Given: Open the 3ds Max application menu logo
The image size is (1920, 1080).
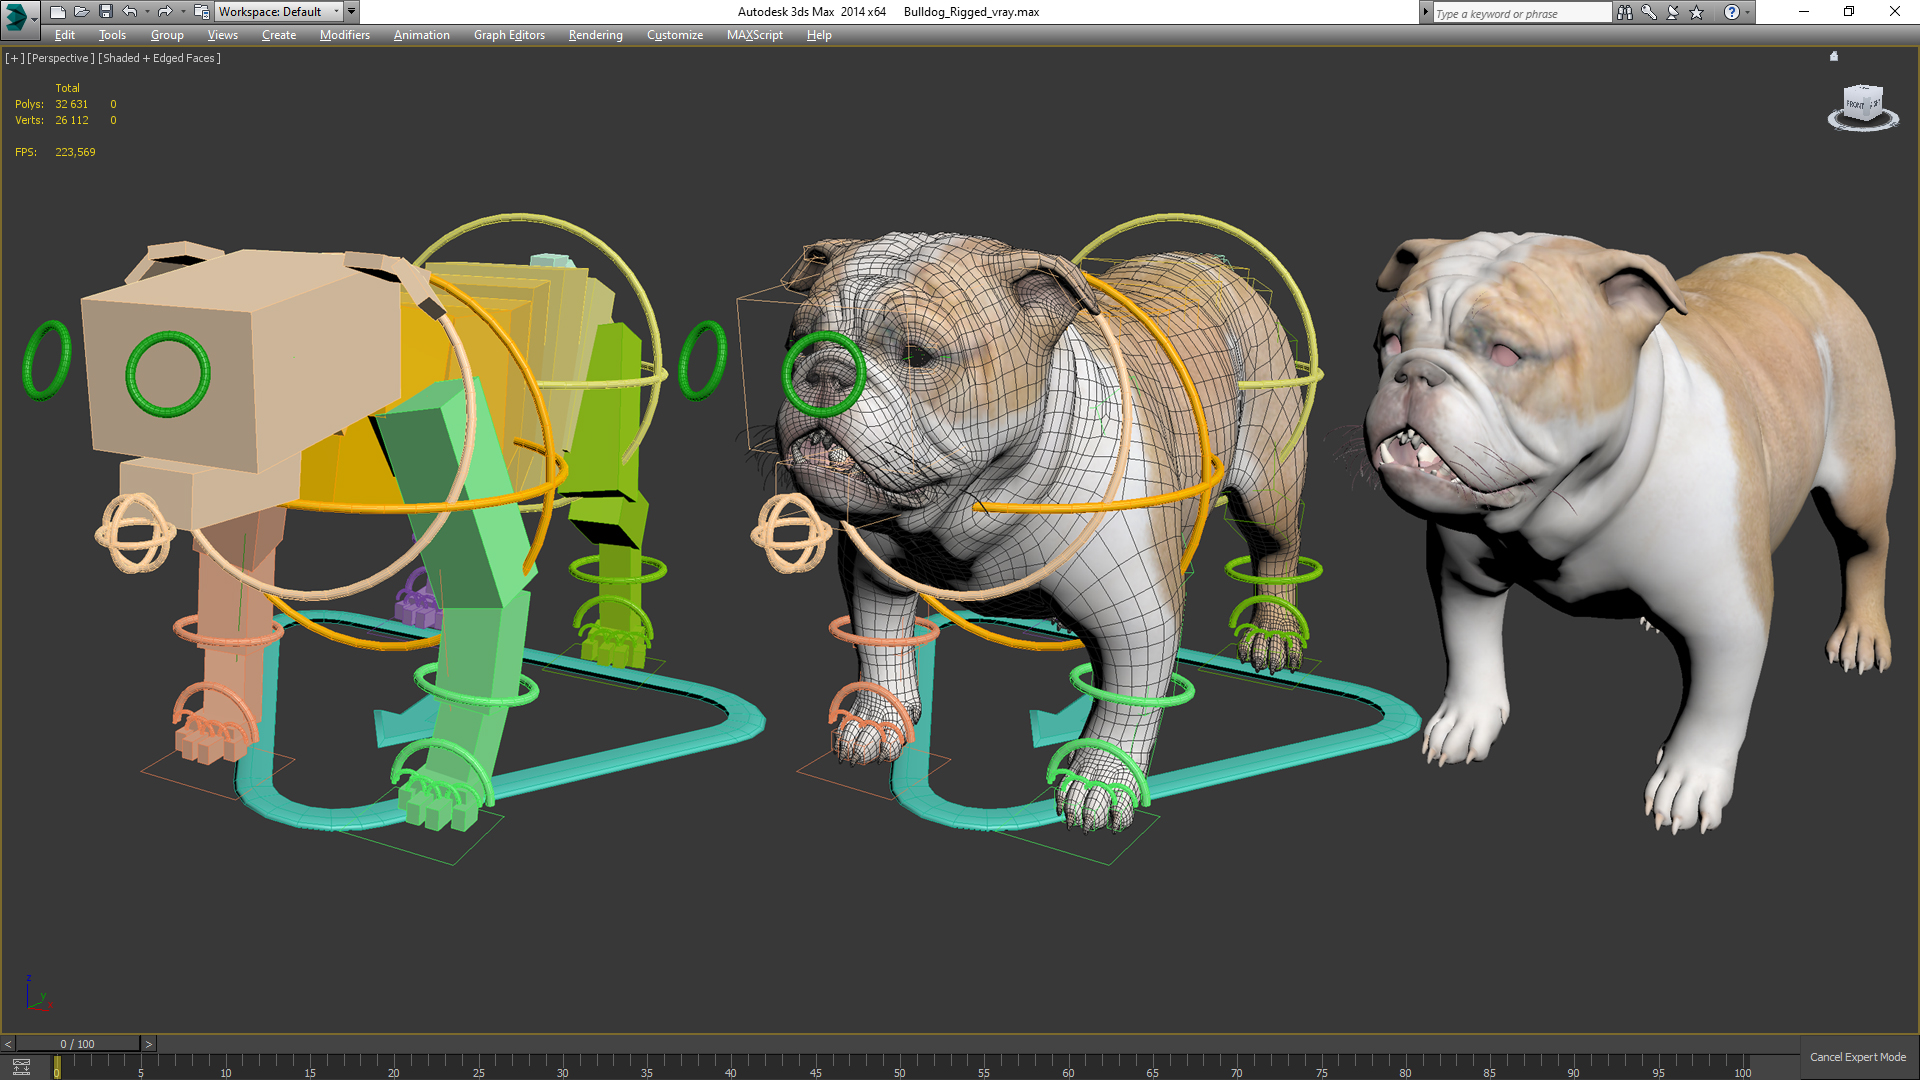Looking at the screenshot, I should 17,15.
